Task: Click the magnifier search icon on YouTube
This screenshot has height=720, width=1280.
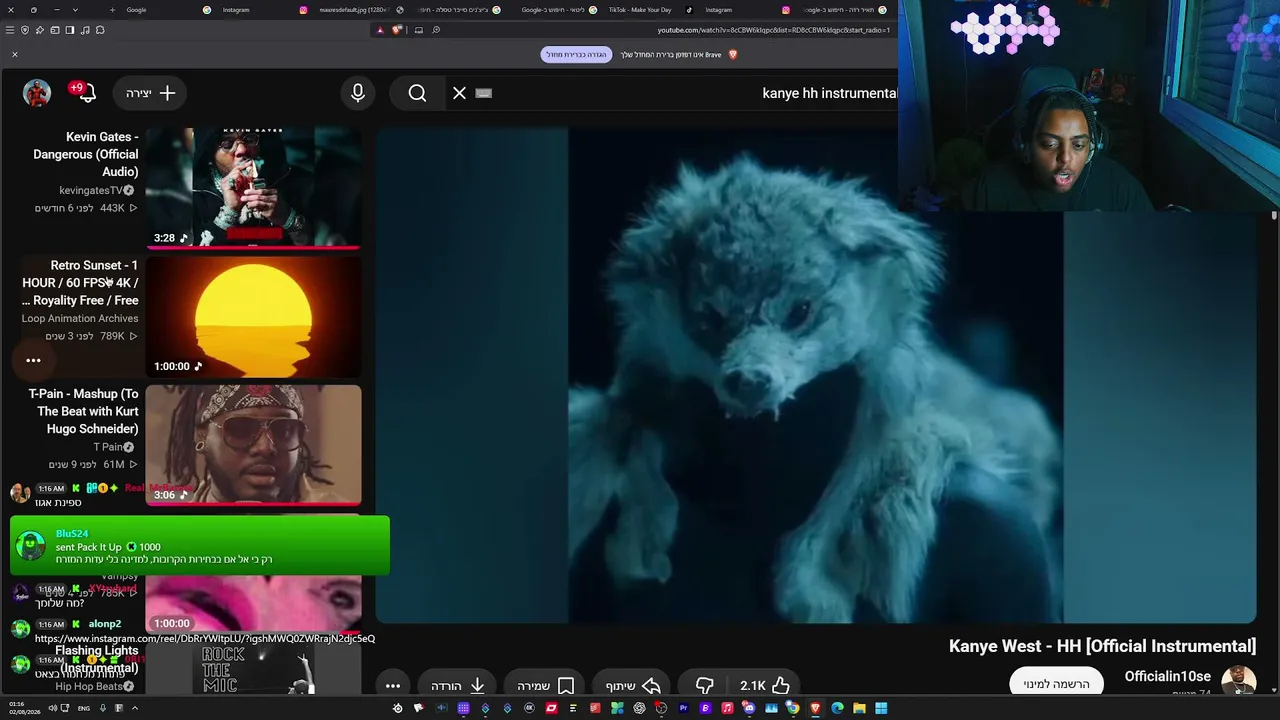Action: [417, 93]
